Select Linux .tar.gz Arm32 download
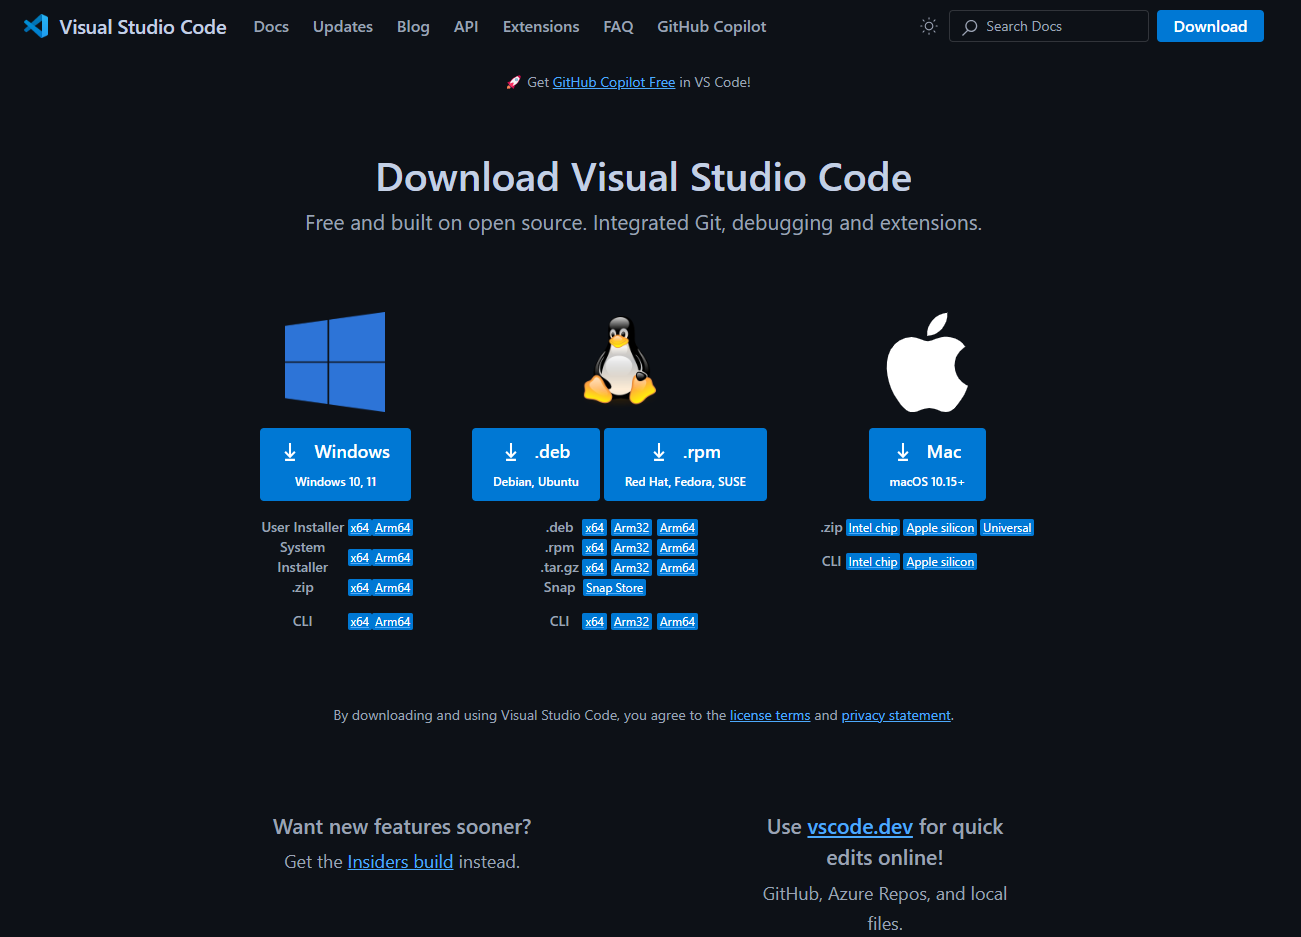 click(632, 568)
